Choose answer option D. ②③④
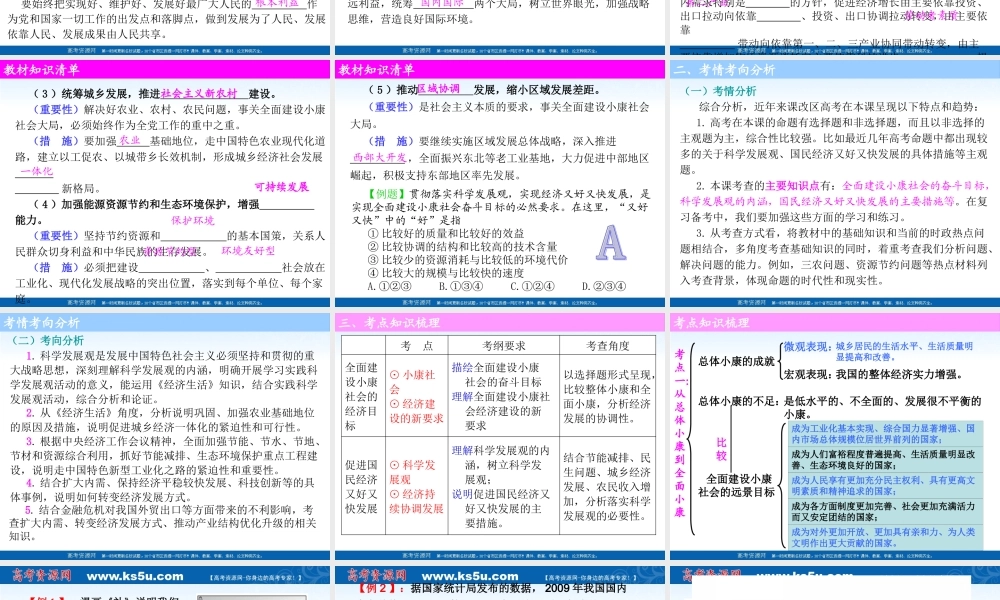 (603, 286)
